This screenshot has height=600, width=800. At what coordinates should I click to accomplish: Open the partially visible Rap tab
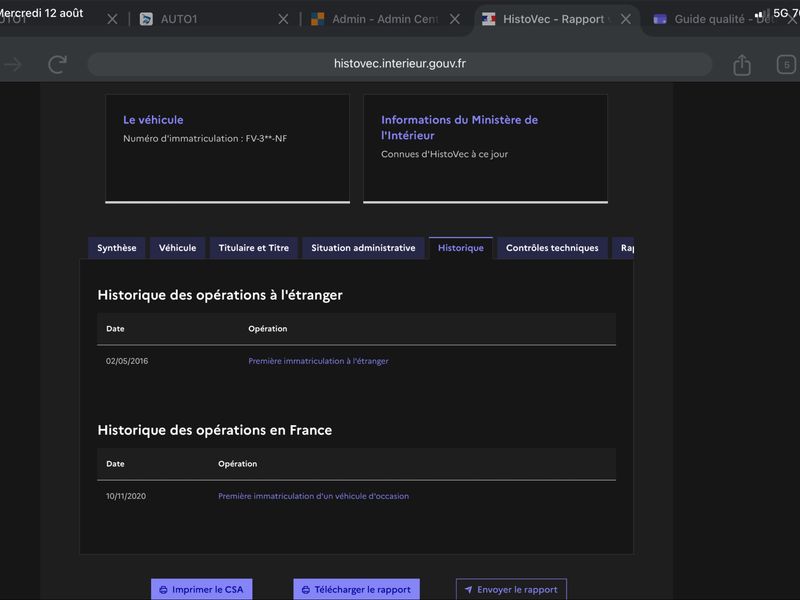pyautogui.click(x=623, y=248)
